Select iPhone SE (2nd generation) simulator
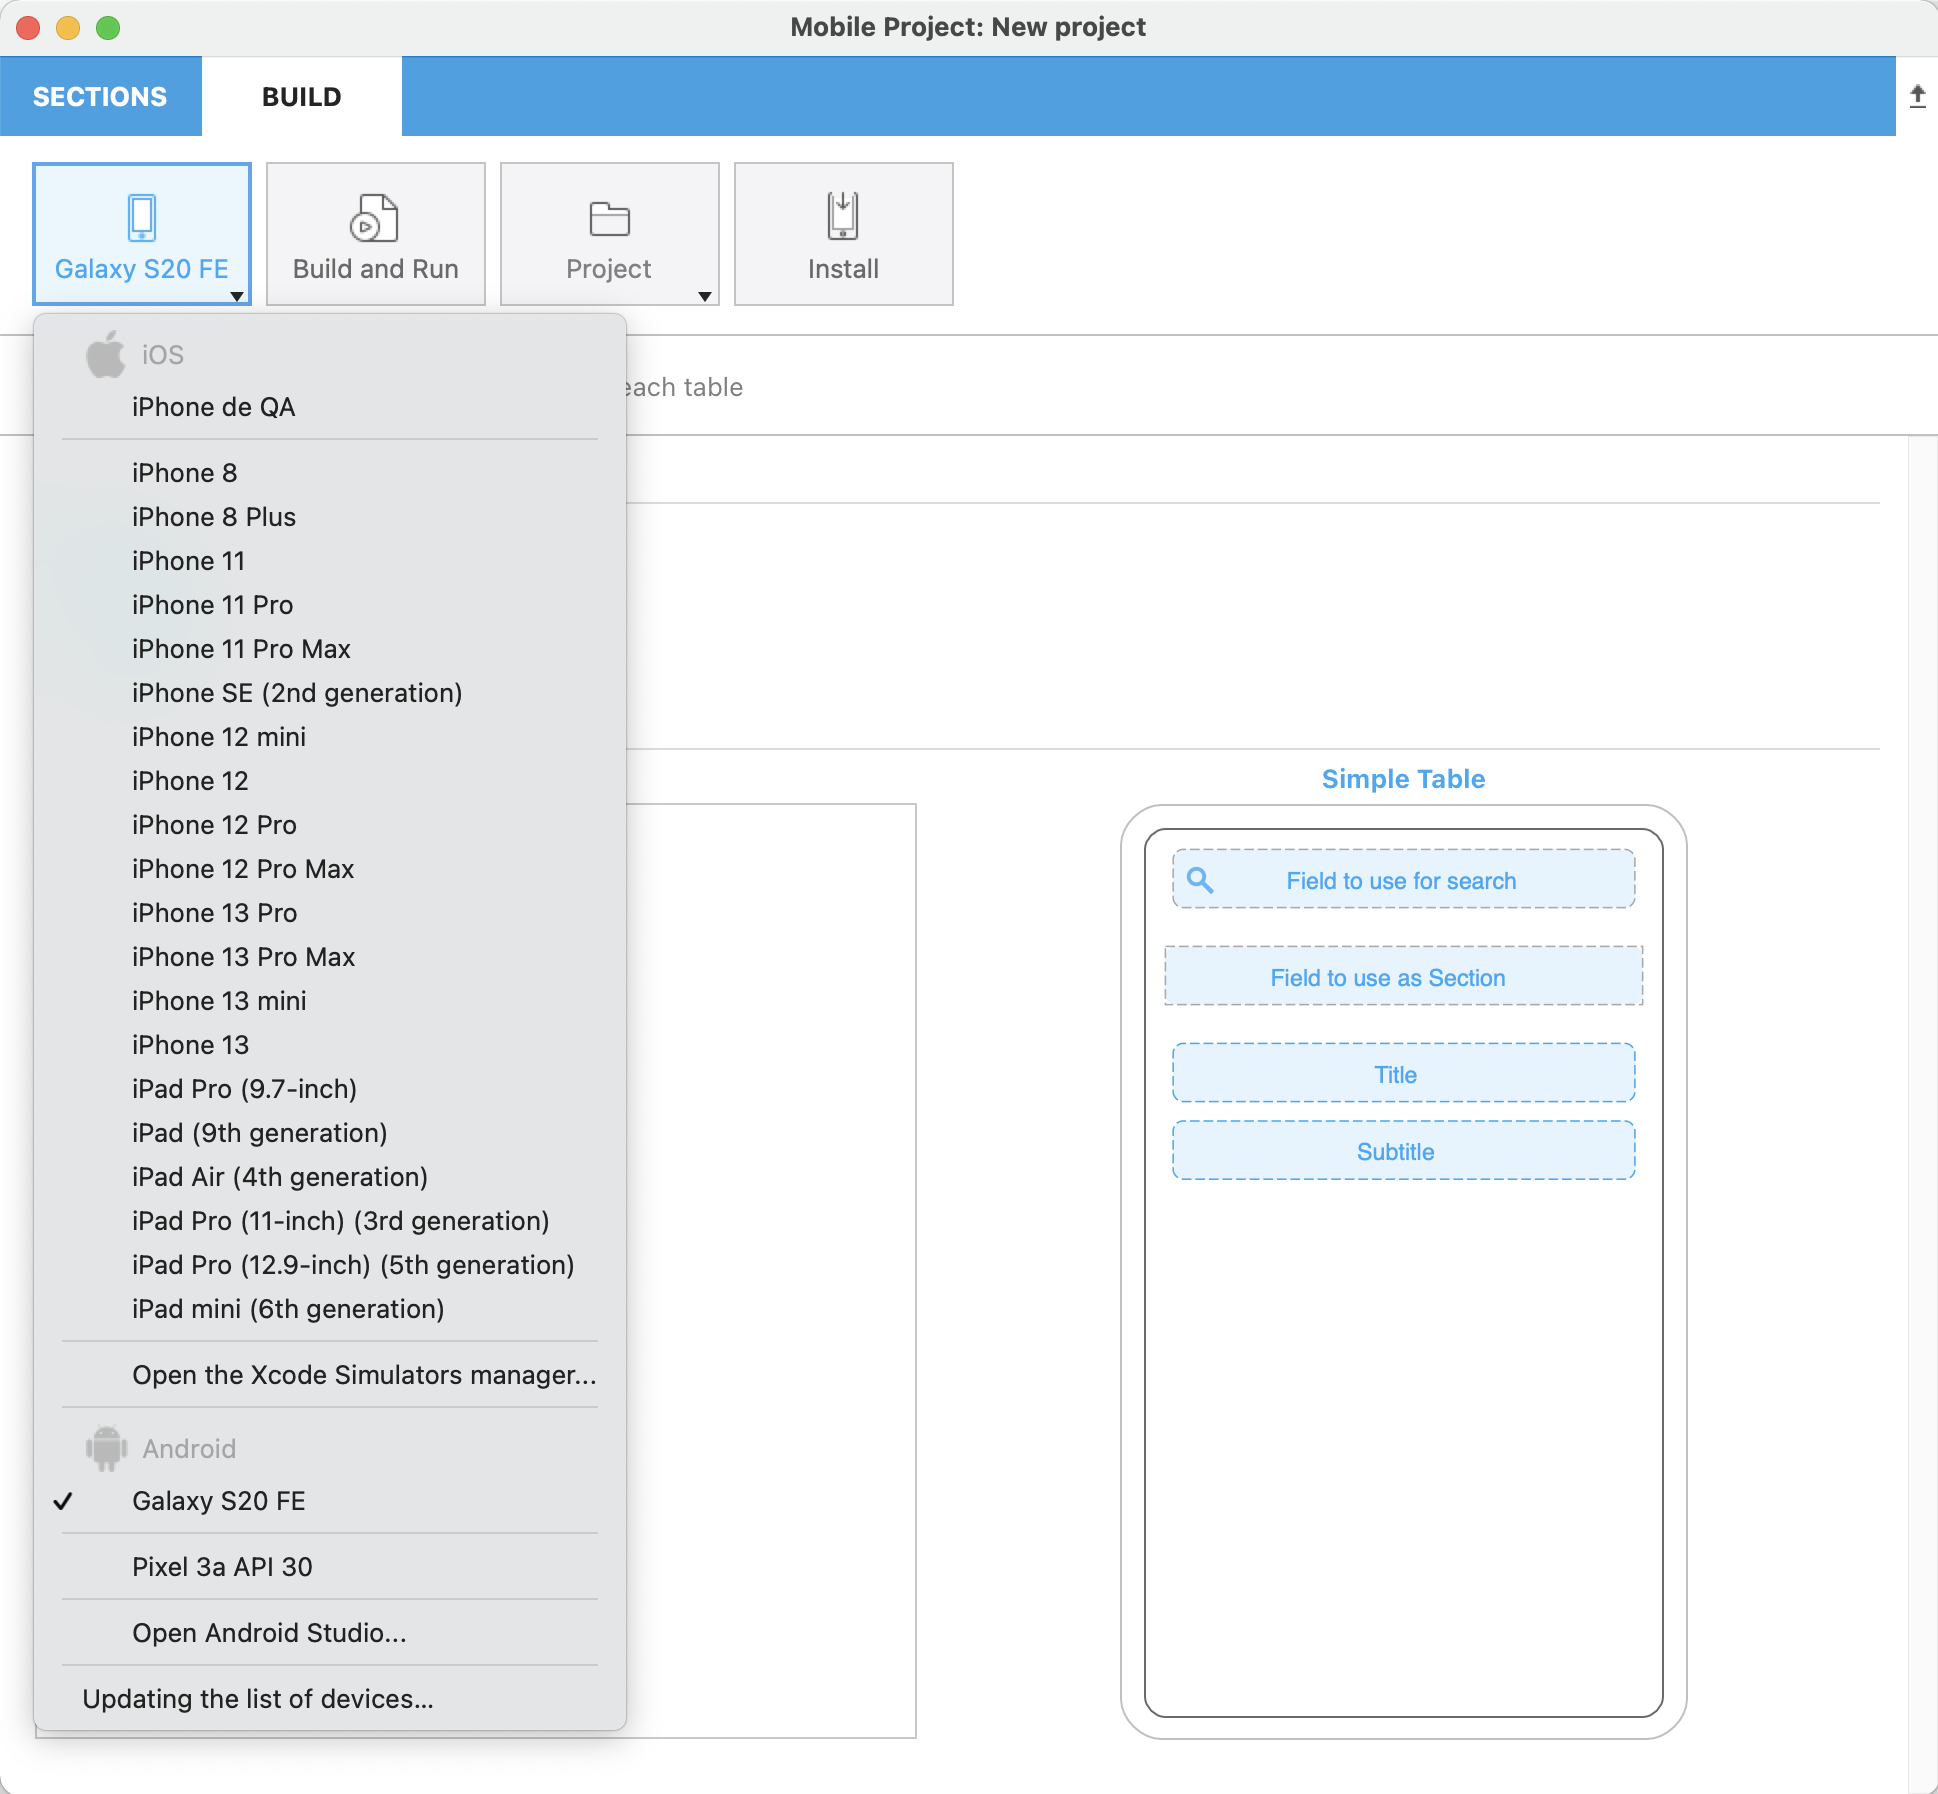 click(330, 693)
